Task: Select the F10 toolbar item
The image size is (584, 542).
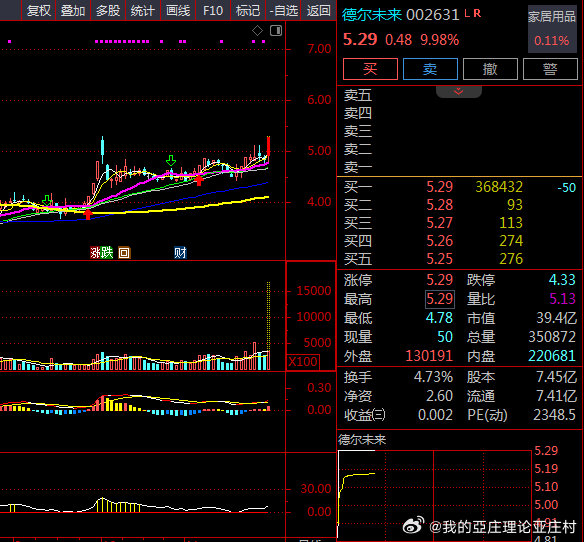Action: 213,10
